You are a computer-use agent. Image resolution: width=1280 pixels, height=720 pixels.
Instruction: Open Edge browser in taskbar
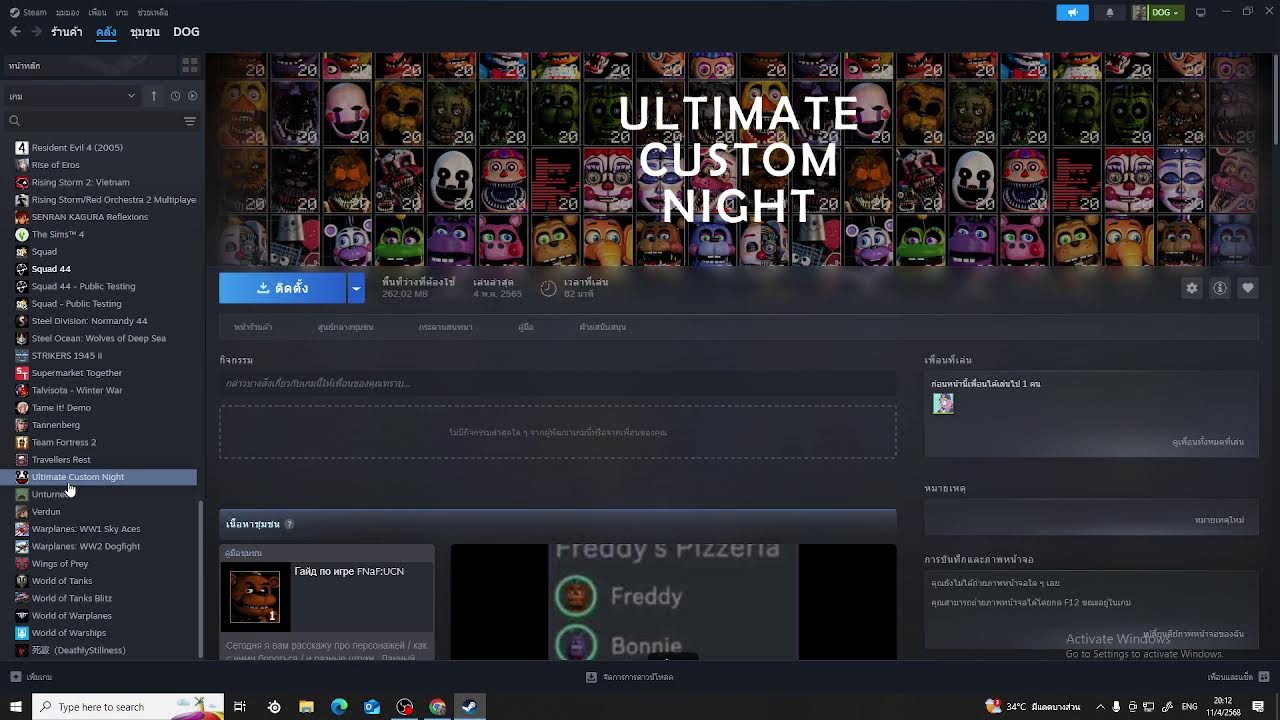pos(339,707)
